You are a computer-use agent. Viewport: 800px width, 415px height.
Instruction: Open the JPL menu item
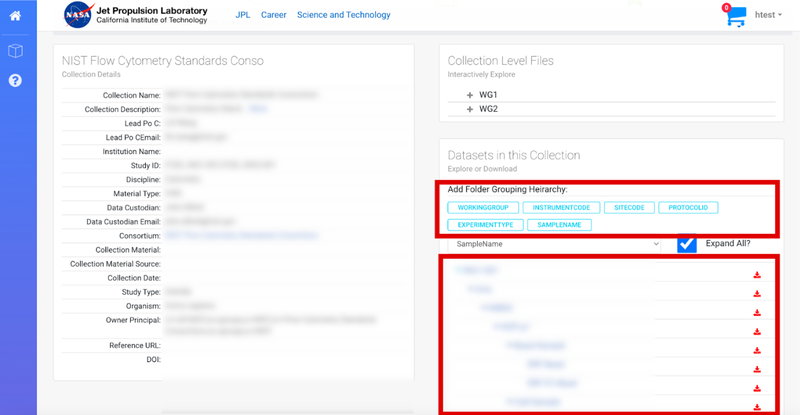pos(242,15)
